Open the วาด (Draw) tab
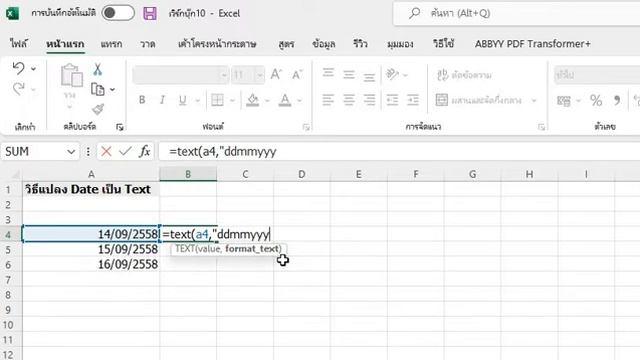The height and width of the screenshot is (360, 640). pos(147,44)
